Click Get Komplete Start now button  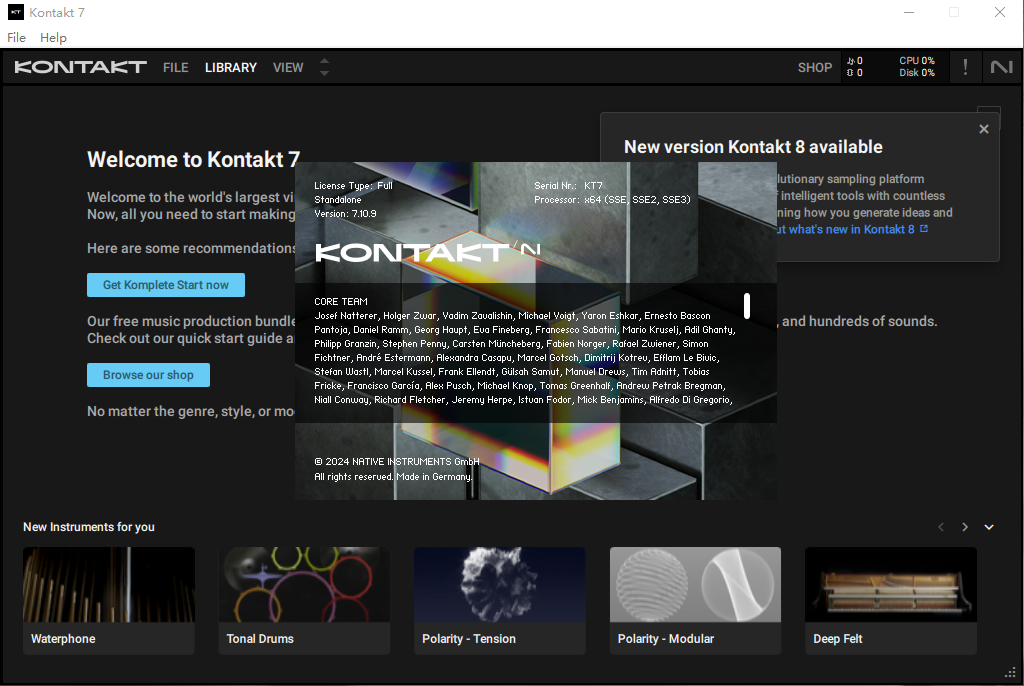click(166, 285)
